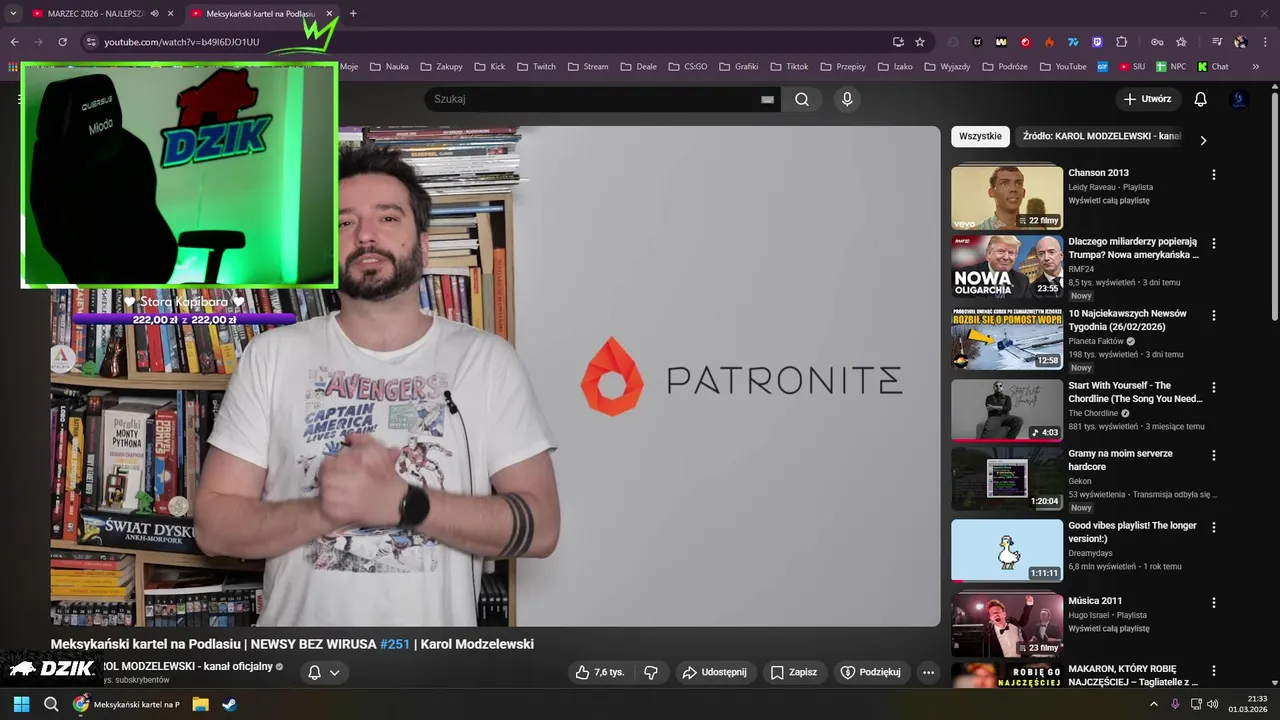This screenshot has width=1280, height=720.
Task: Open the Nauka bookmarks folder
Action: [389, 67]
